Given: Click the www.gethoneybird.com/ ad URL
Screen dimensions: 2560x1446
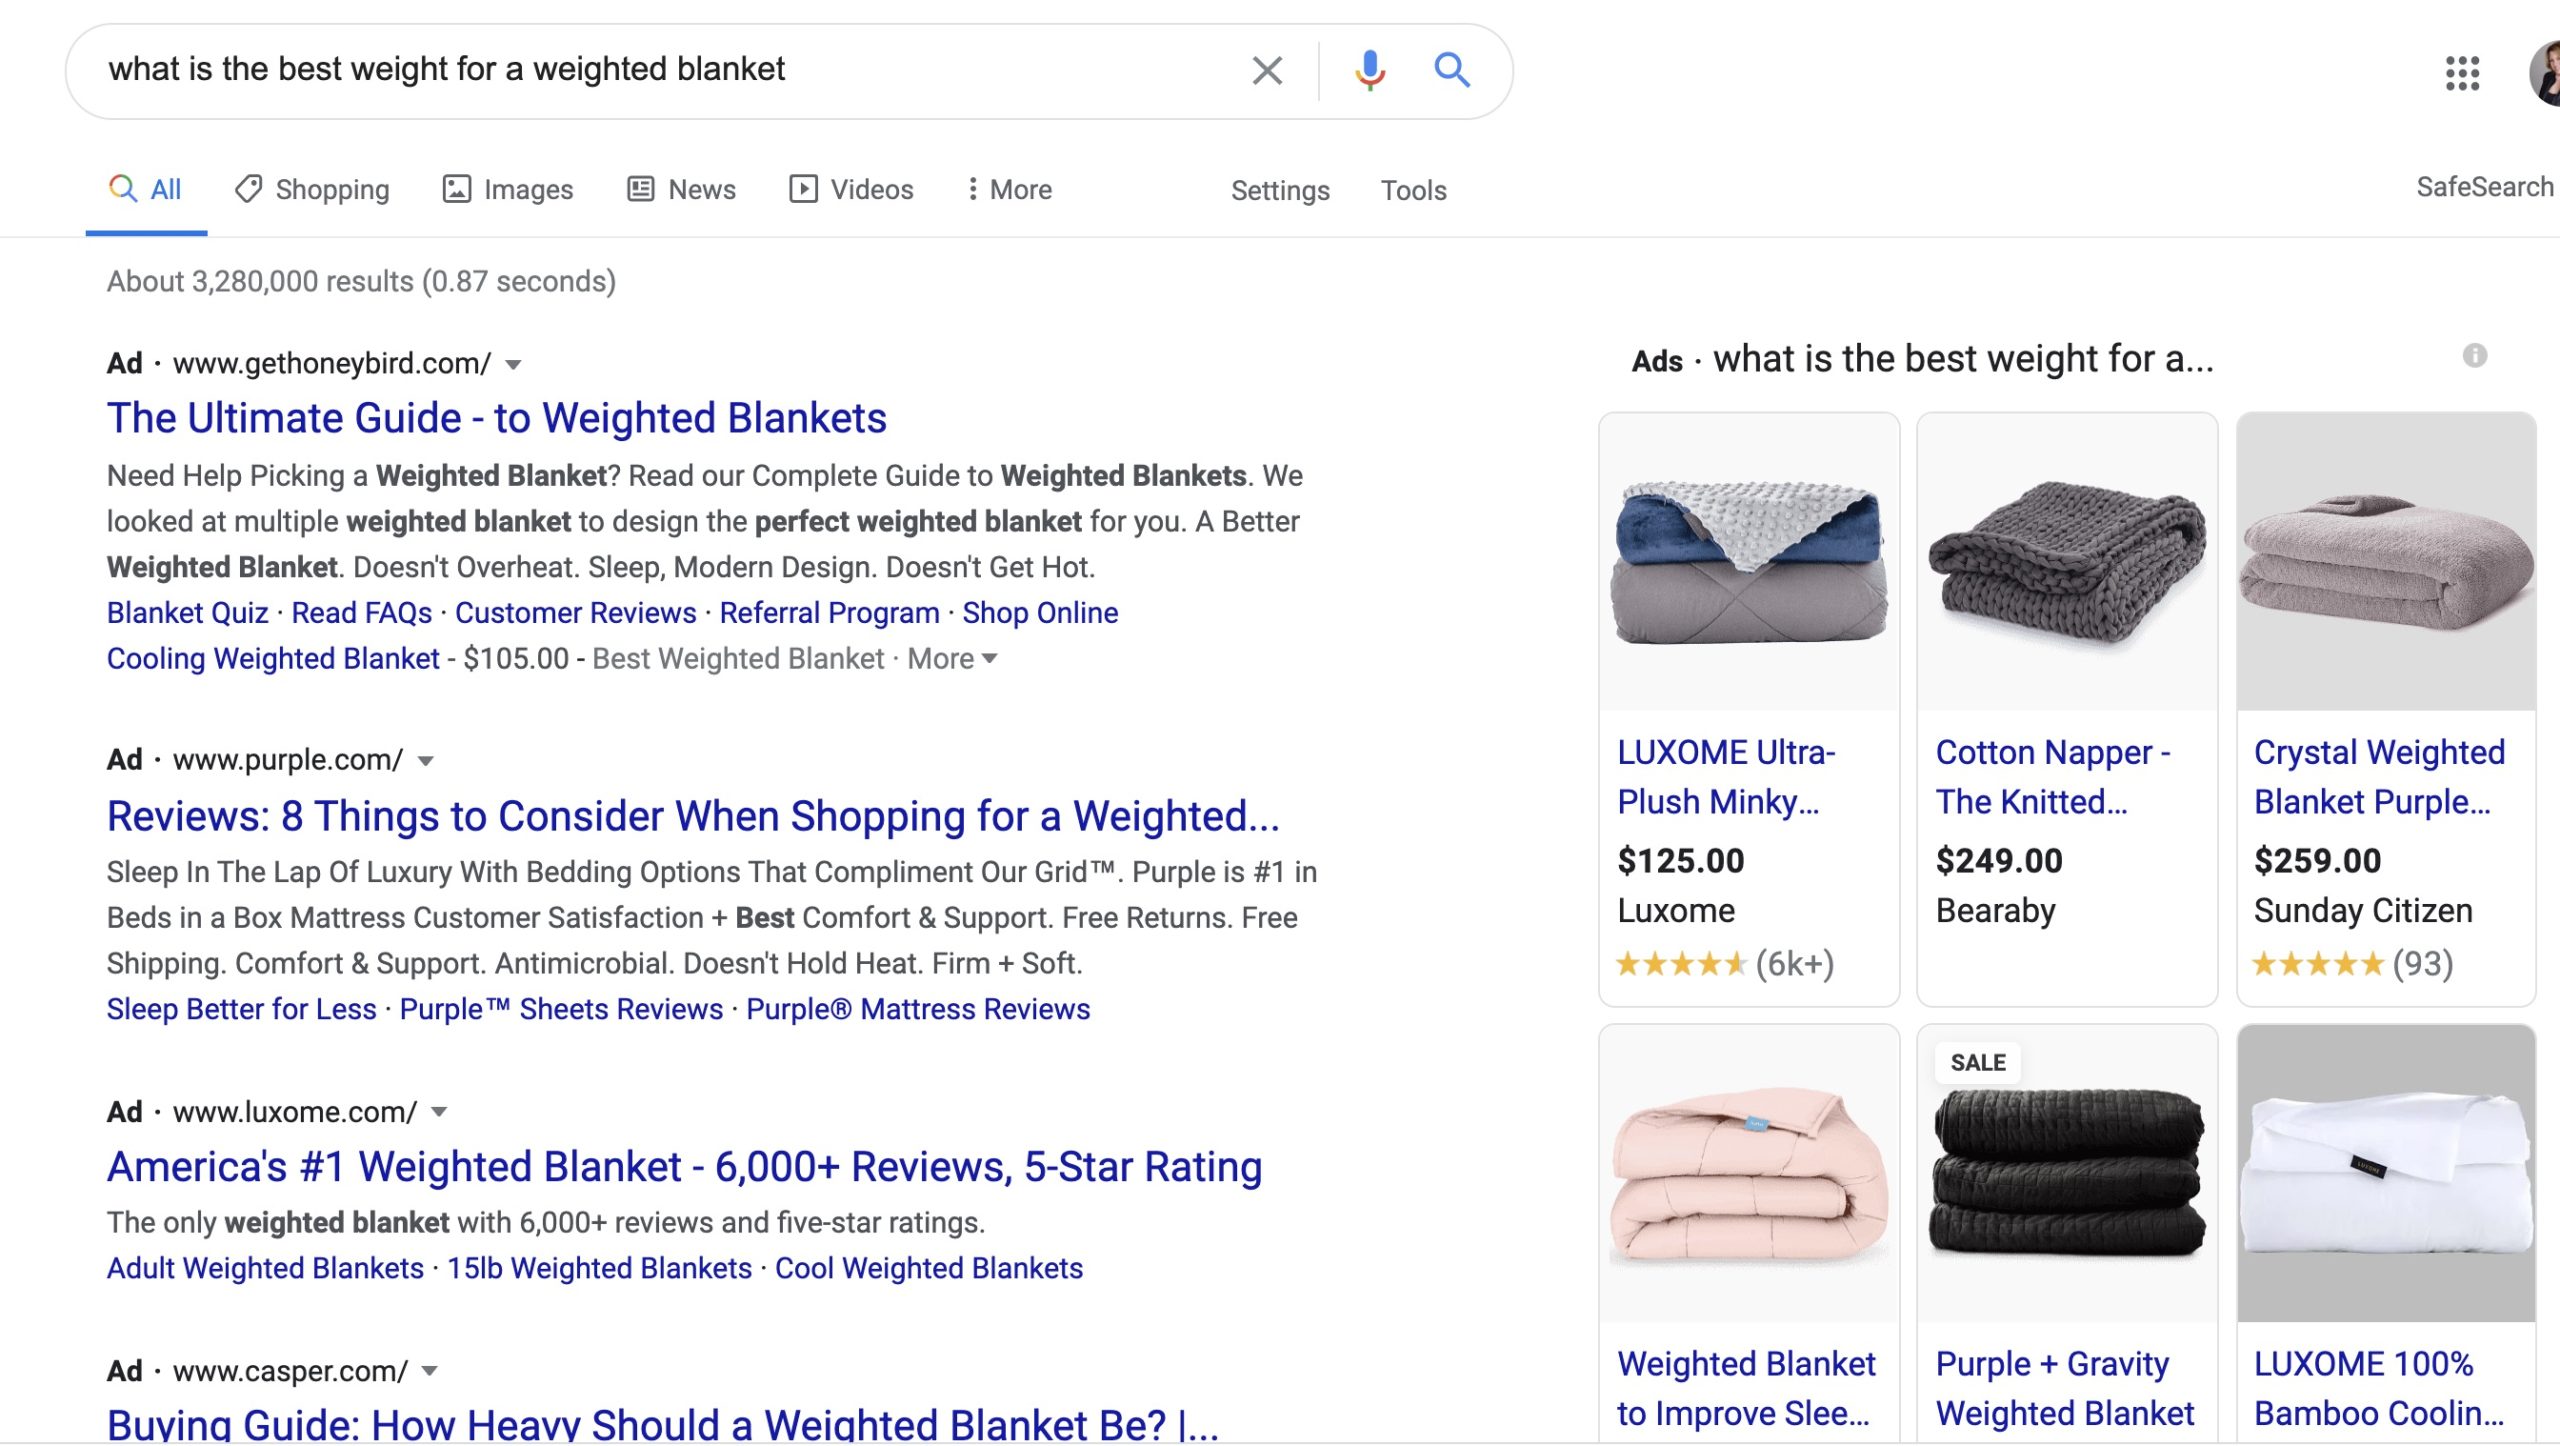Looking at the screenshot, I should coord(332,364).
